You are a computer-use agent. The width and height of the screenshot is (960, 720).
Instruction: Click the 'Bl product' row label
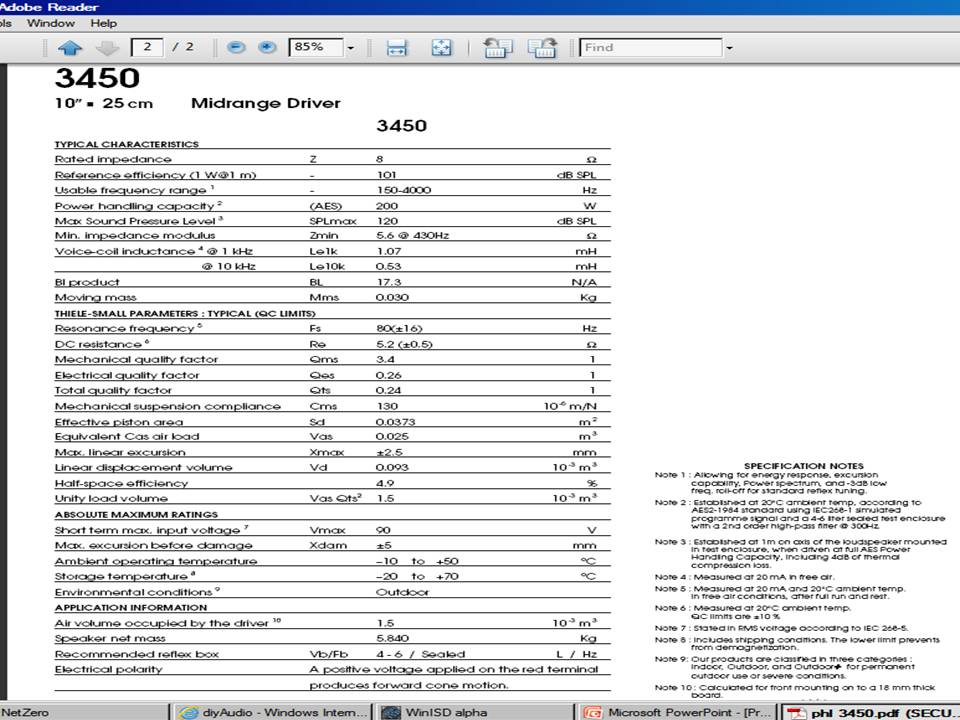pyautogui.click(x=87, y=282)
